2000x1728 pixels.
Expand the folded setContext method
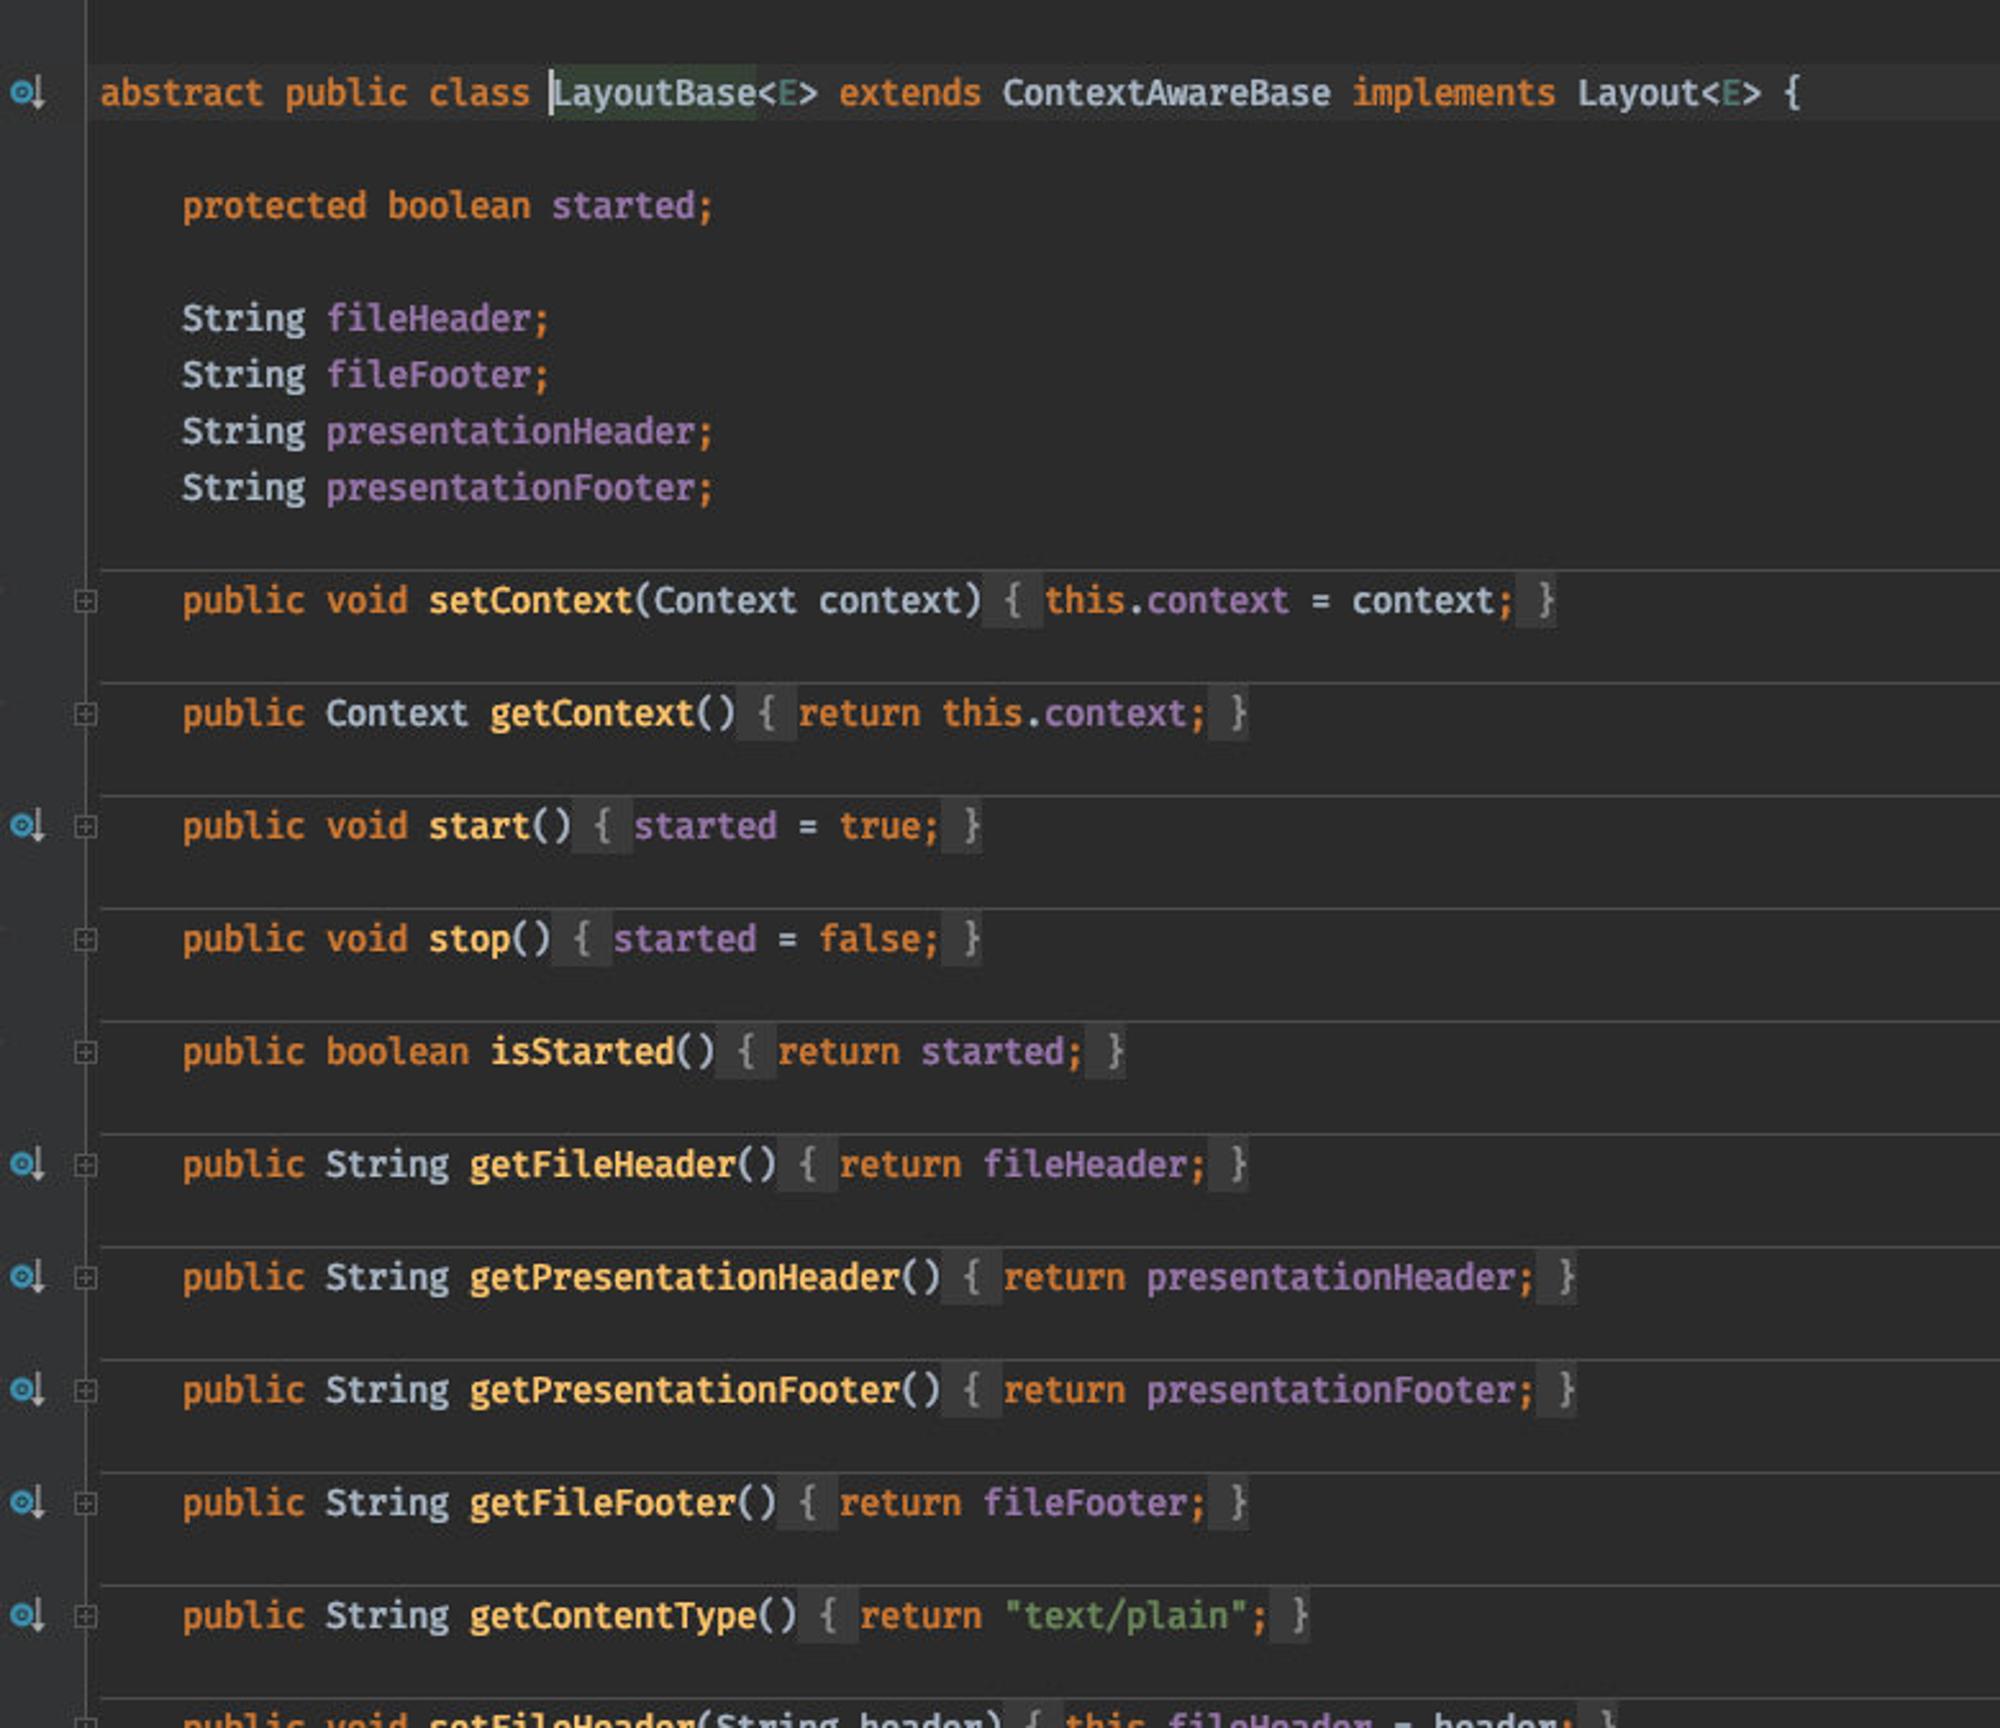(x=86, y=601)
